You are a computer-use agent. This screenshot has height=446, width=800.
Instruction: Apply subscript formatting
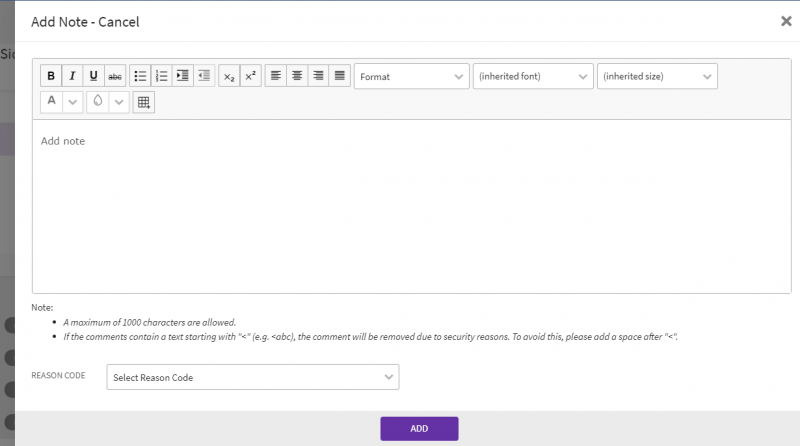[x=229, y=76]
